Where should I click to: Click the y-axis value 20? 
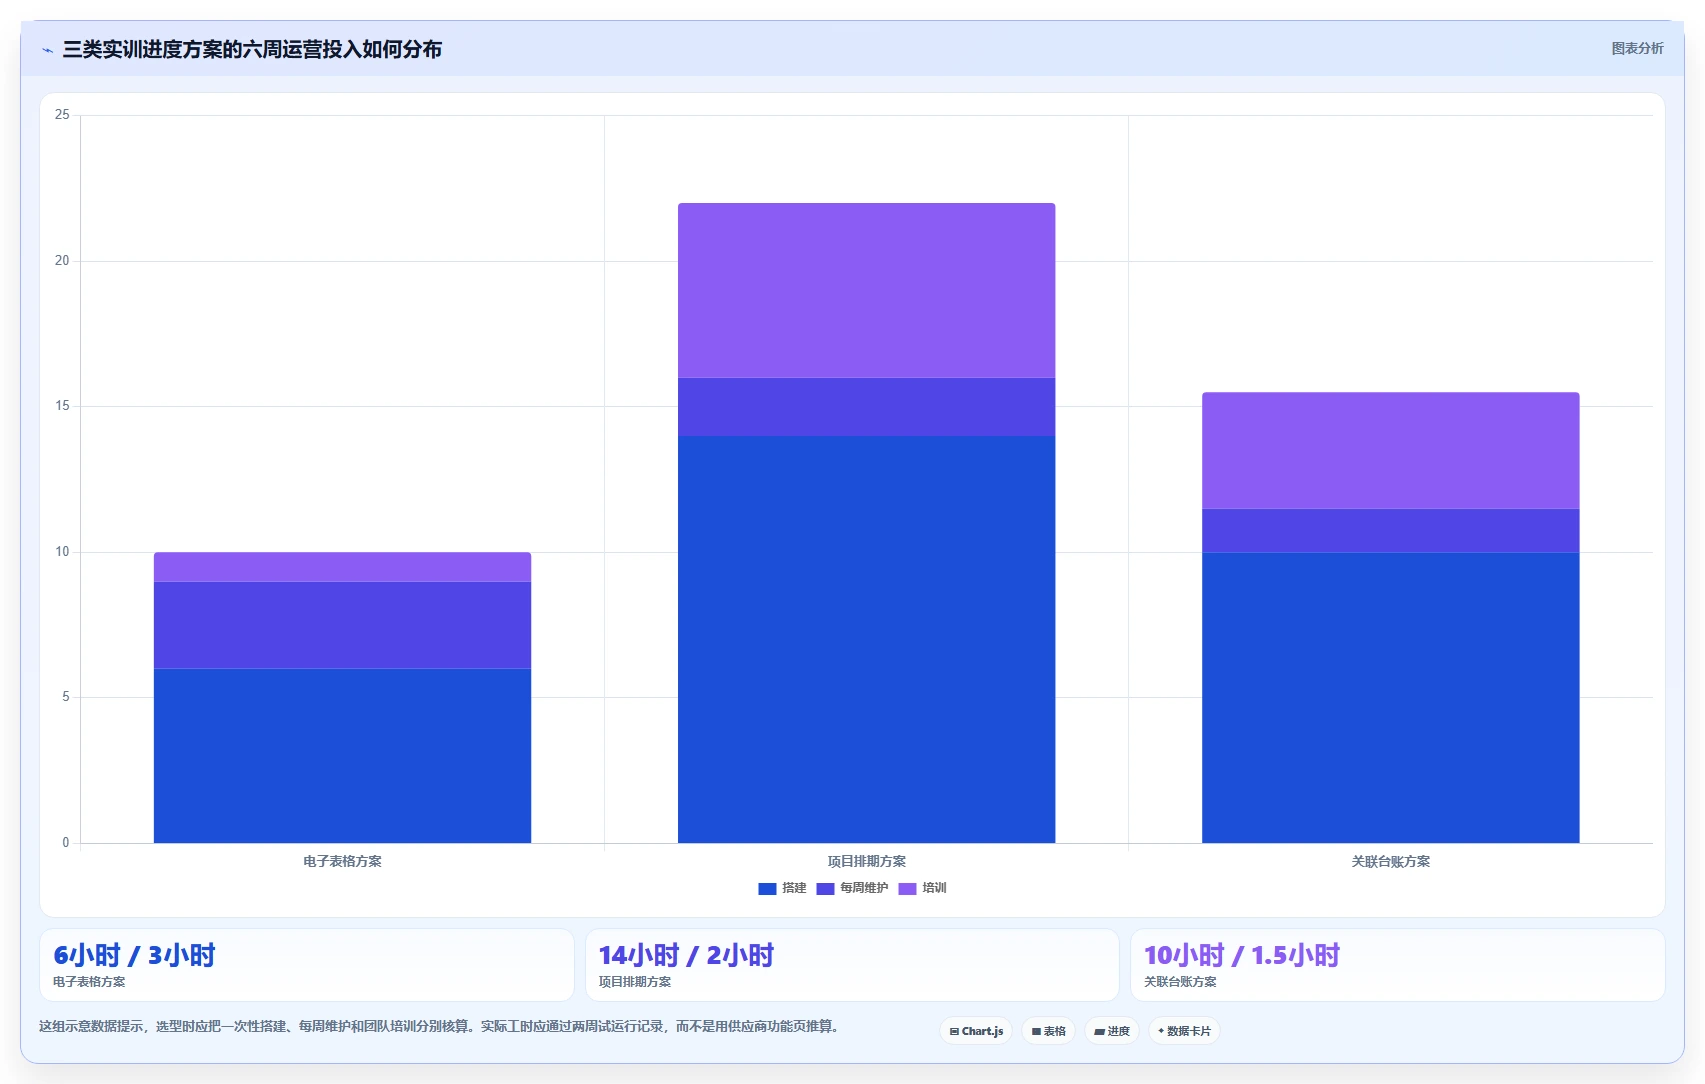pos(62,261)
